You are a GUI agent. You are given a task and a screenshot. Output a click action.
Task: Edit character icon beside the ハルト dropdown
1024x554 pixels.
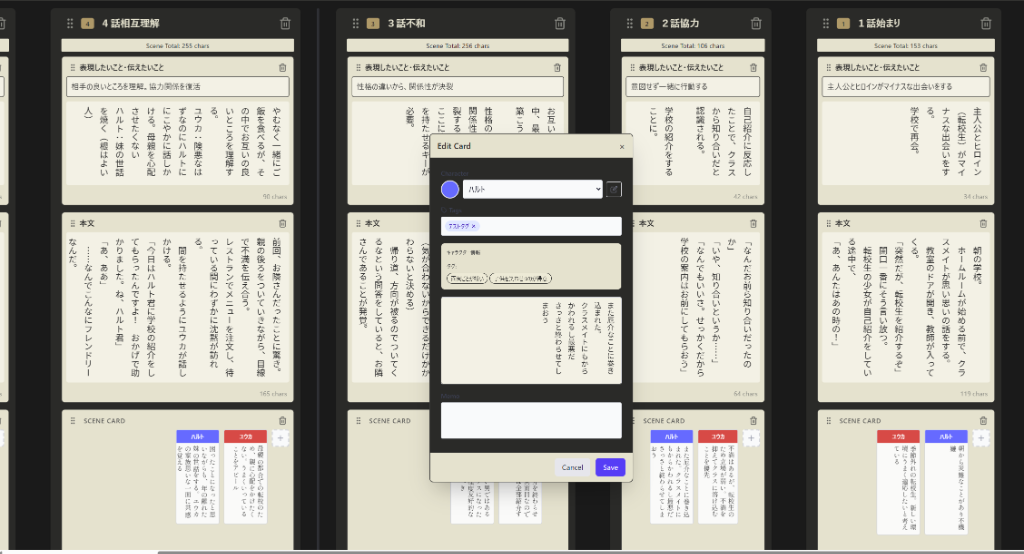(613, 189)
